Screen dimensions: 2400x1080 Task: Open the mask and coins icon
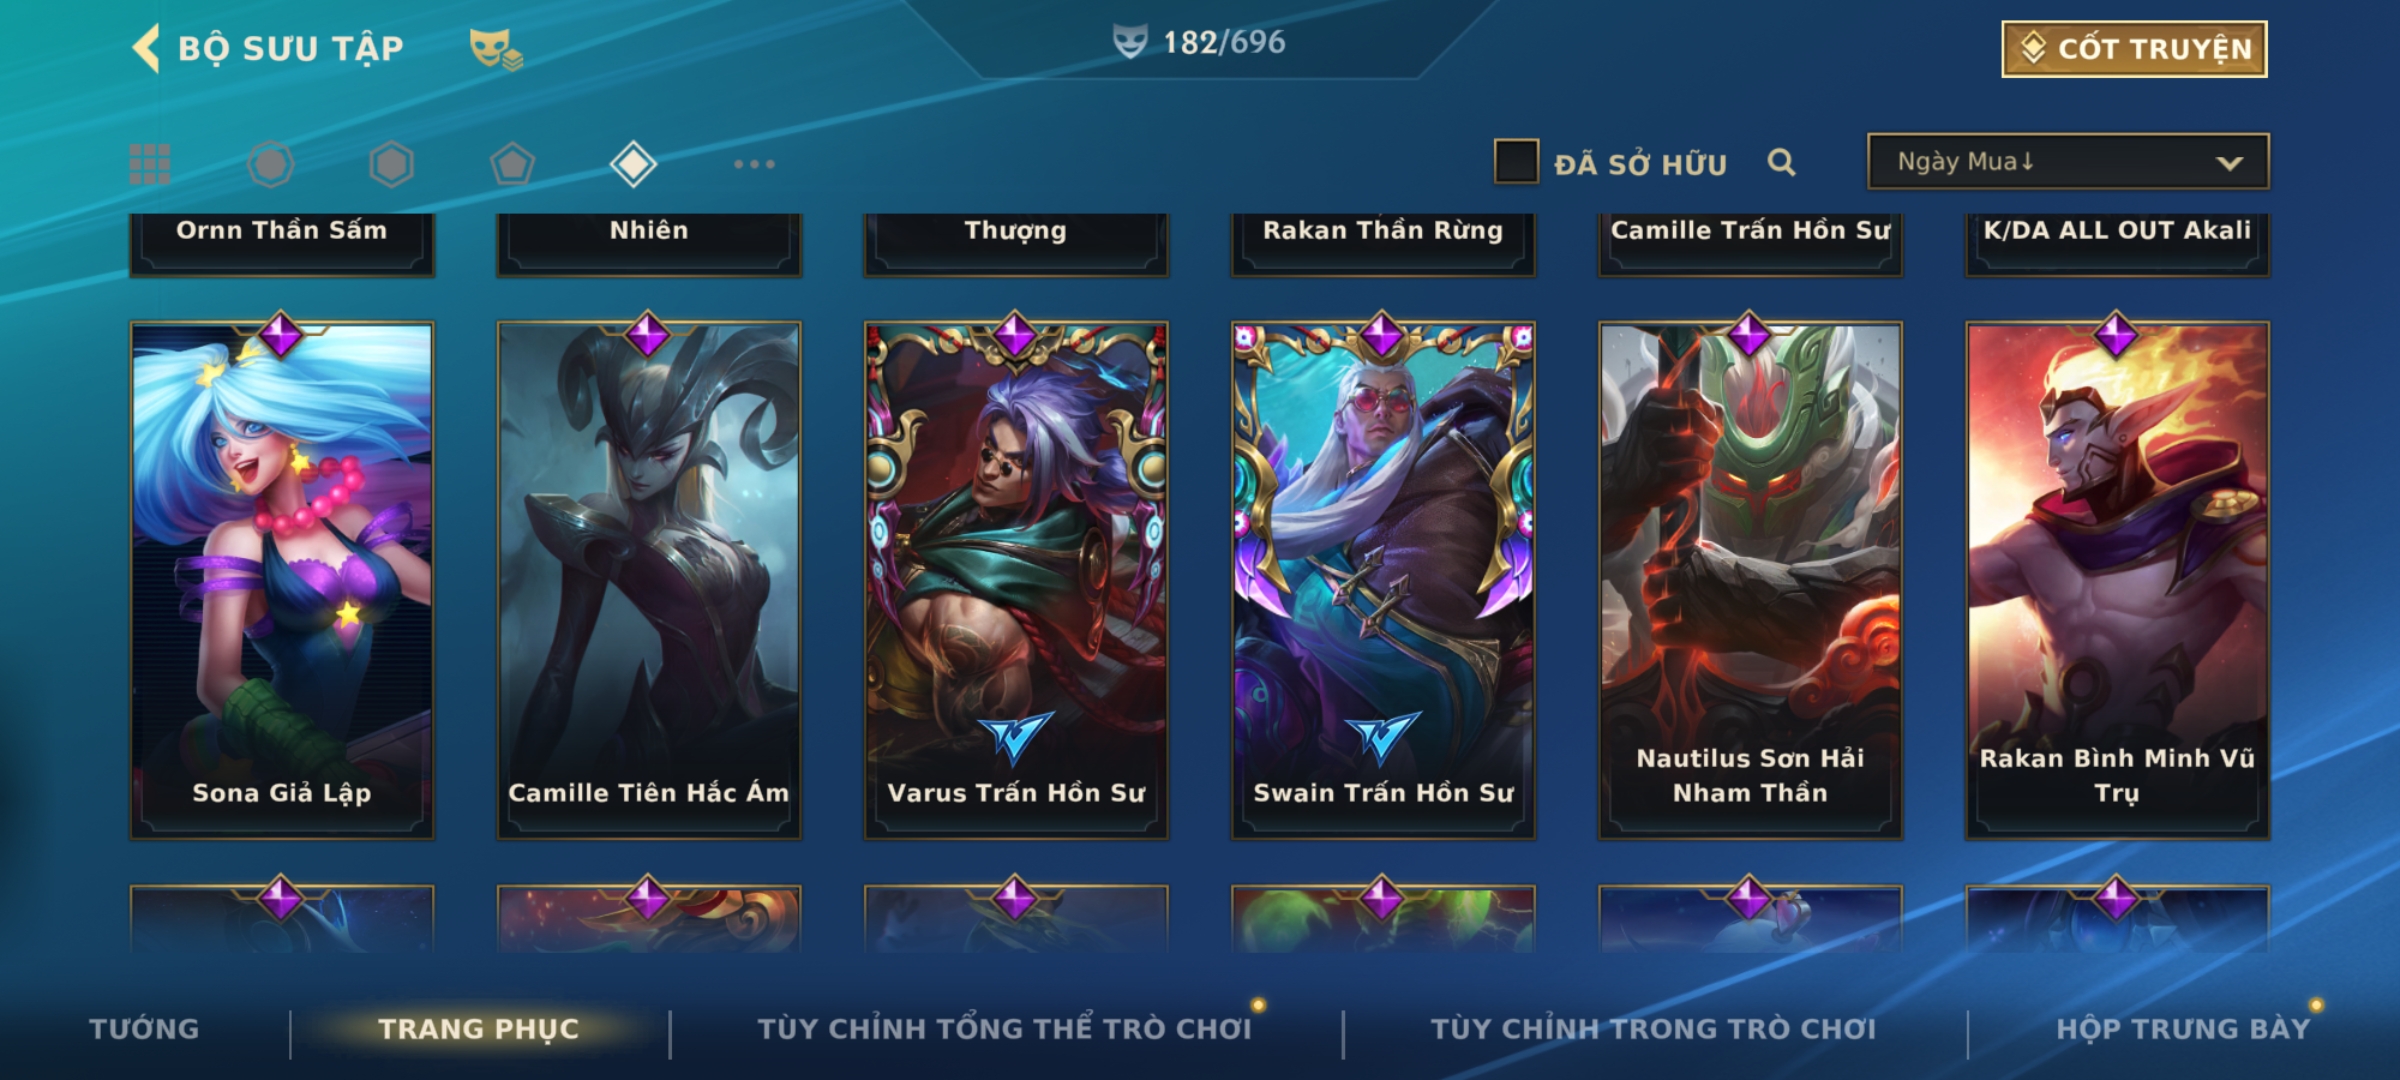496,48
